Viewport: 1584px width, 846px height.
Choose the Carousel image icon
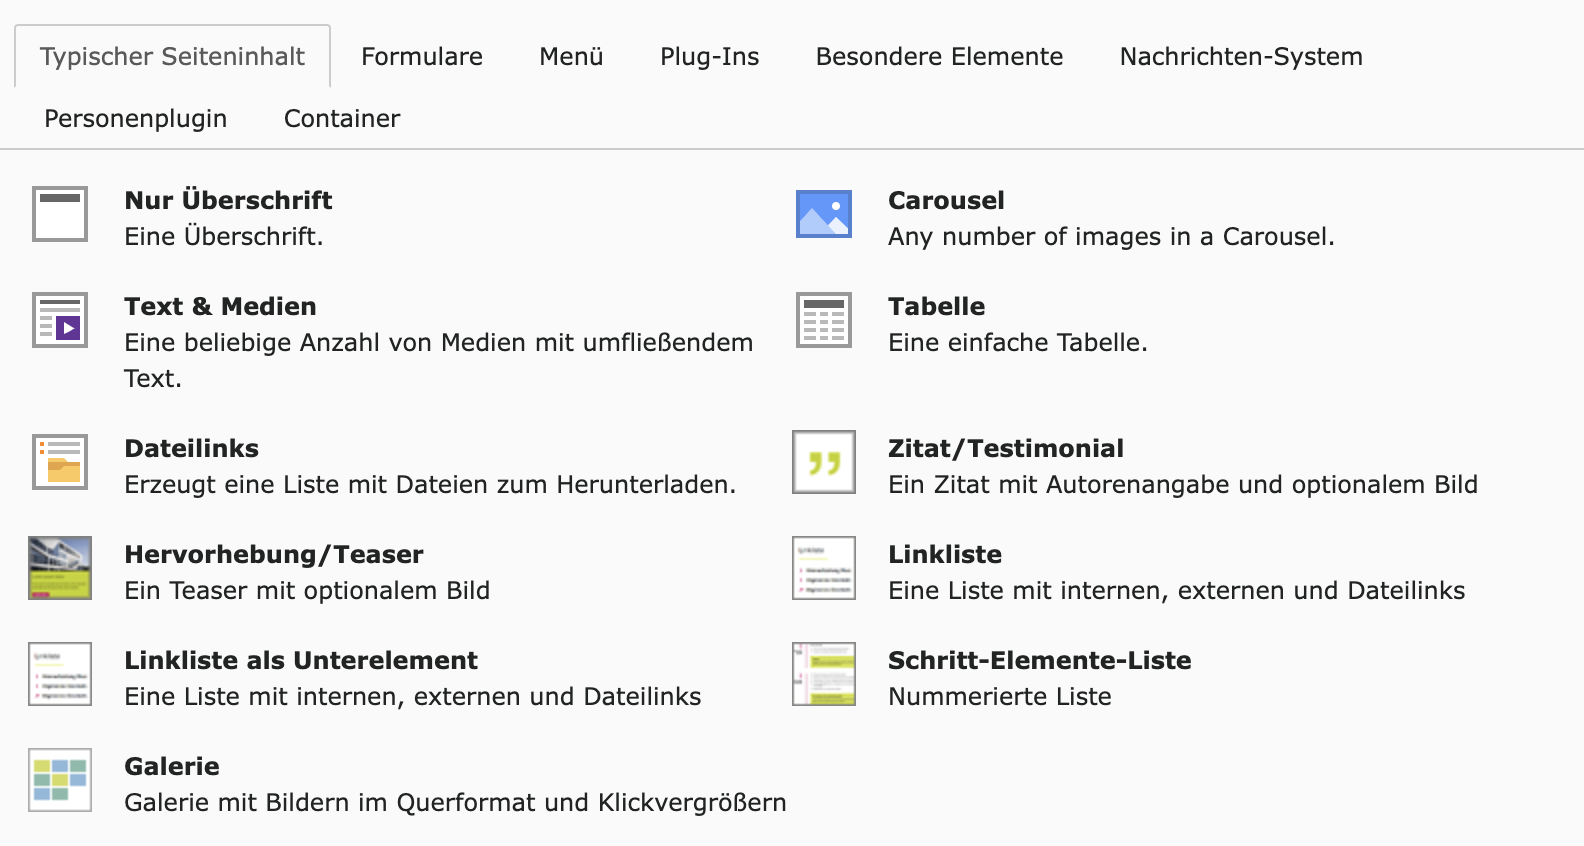click(x=824, y=214)
